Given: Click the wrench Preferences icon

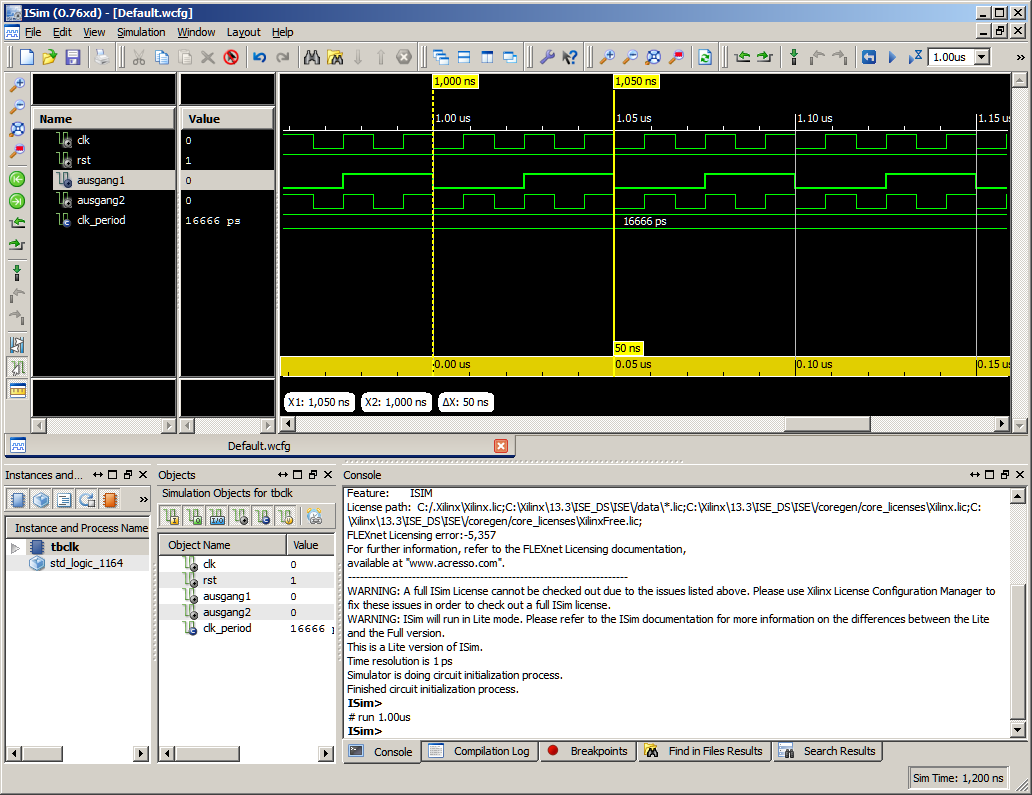Looking at the screenshot, I should (x=547, y=57).
